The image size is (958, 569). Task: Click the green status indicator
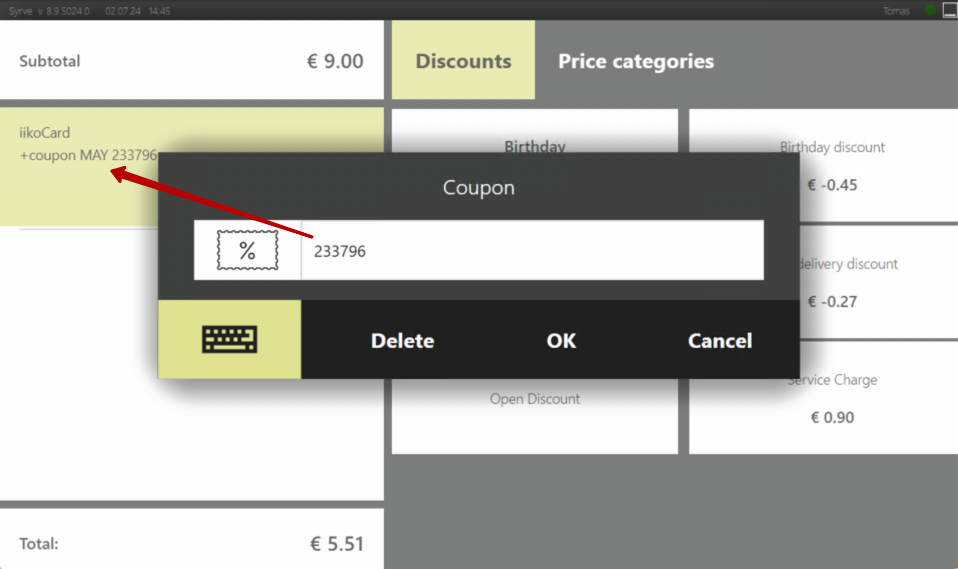pyautogui.click(x=930, y=10)
